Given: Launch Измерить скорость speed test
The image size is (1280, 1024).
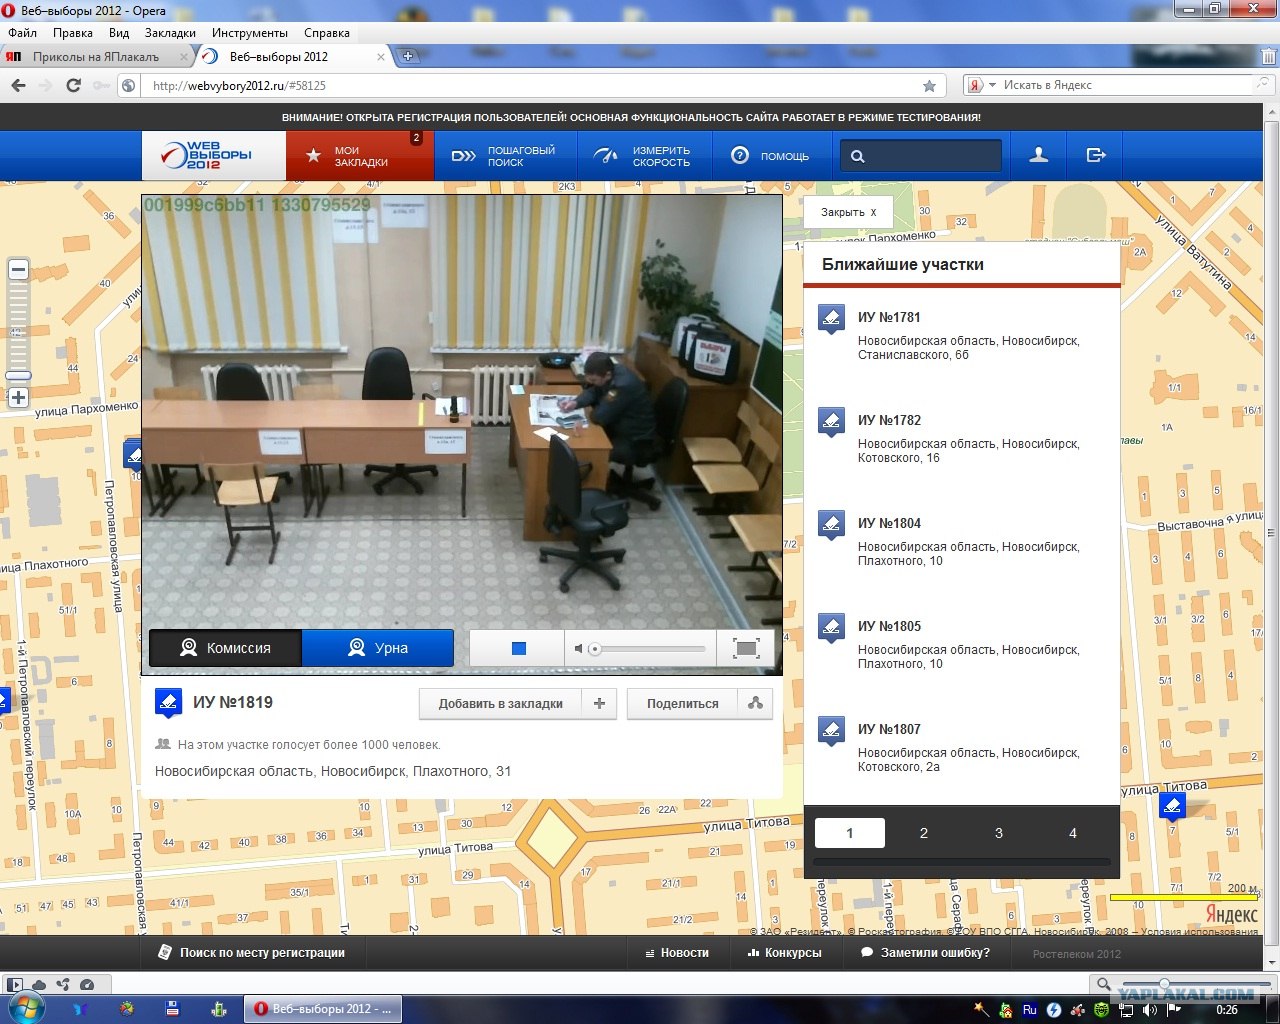Looking at the screenshot, I should tap(645, 156).
